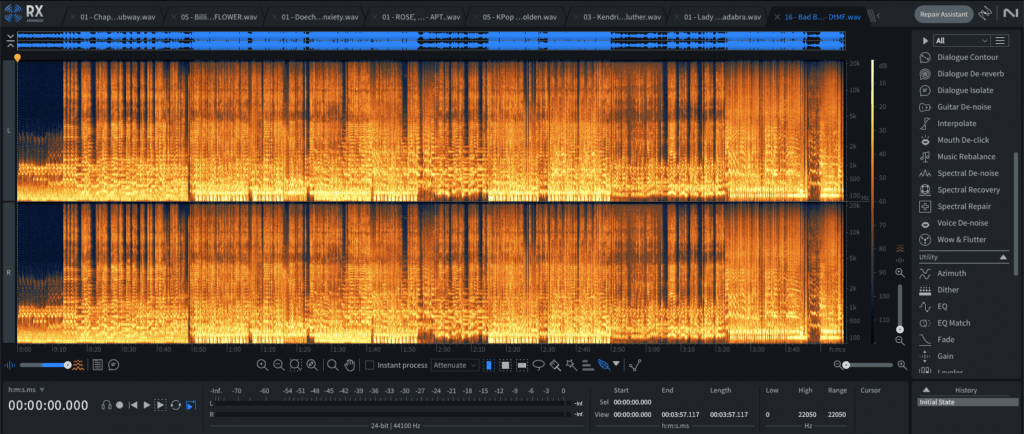Enable the Instant process checkbox

point(370,365)
